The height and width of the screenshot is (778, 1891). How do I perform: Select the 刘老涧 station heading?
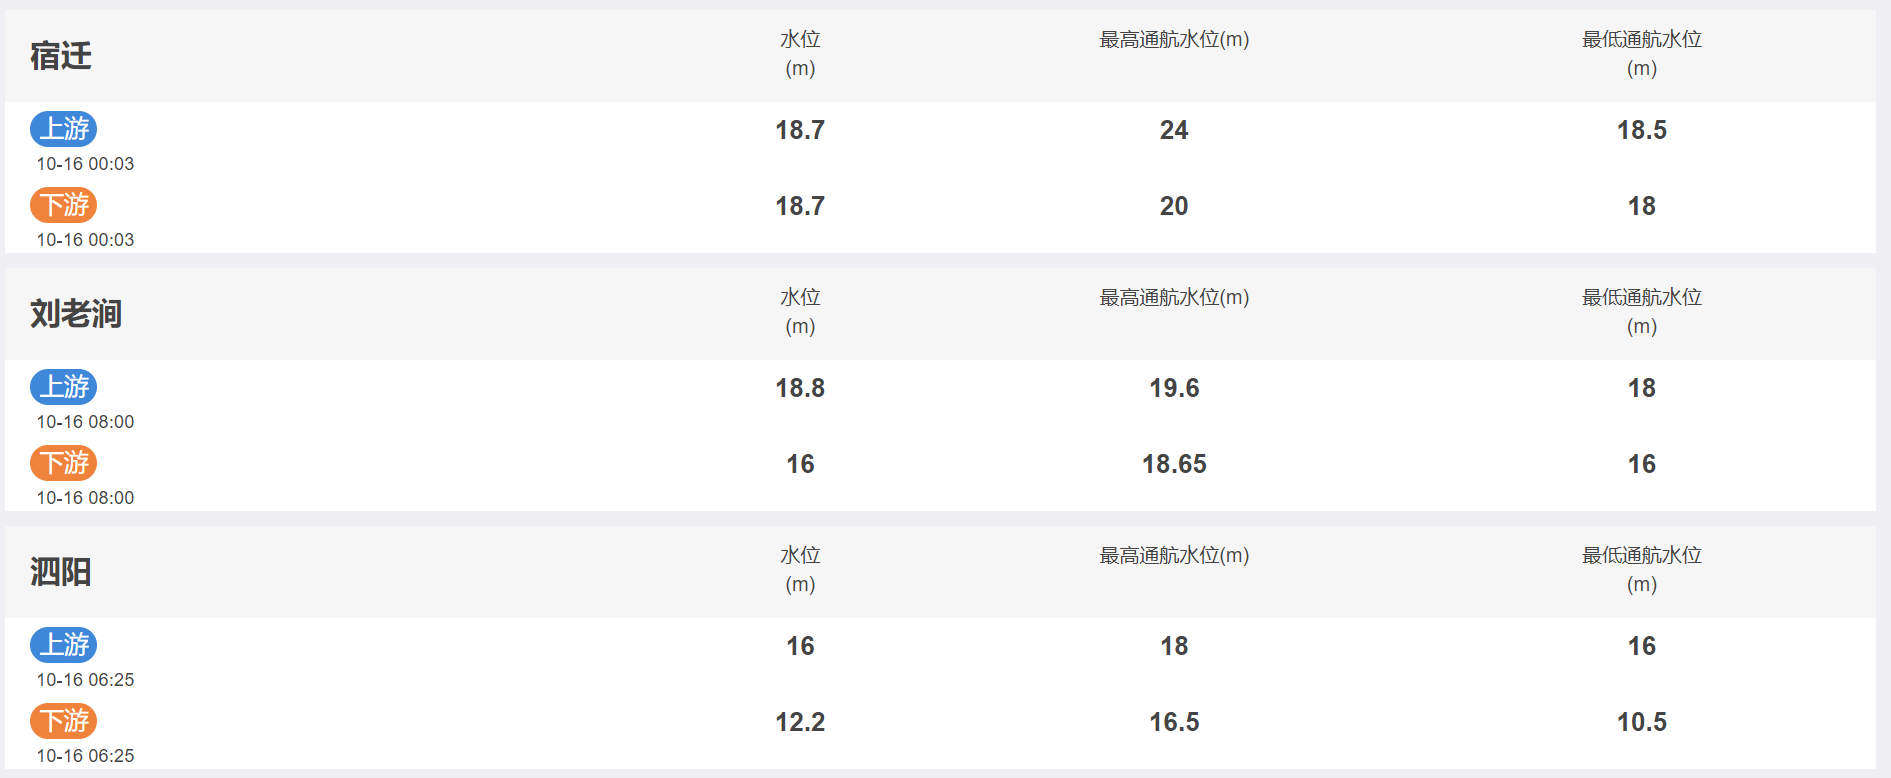point(76,314)
